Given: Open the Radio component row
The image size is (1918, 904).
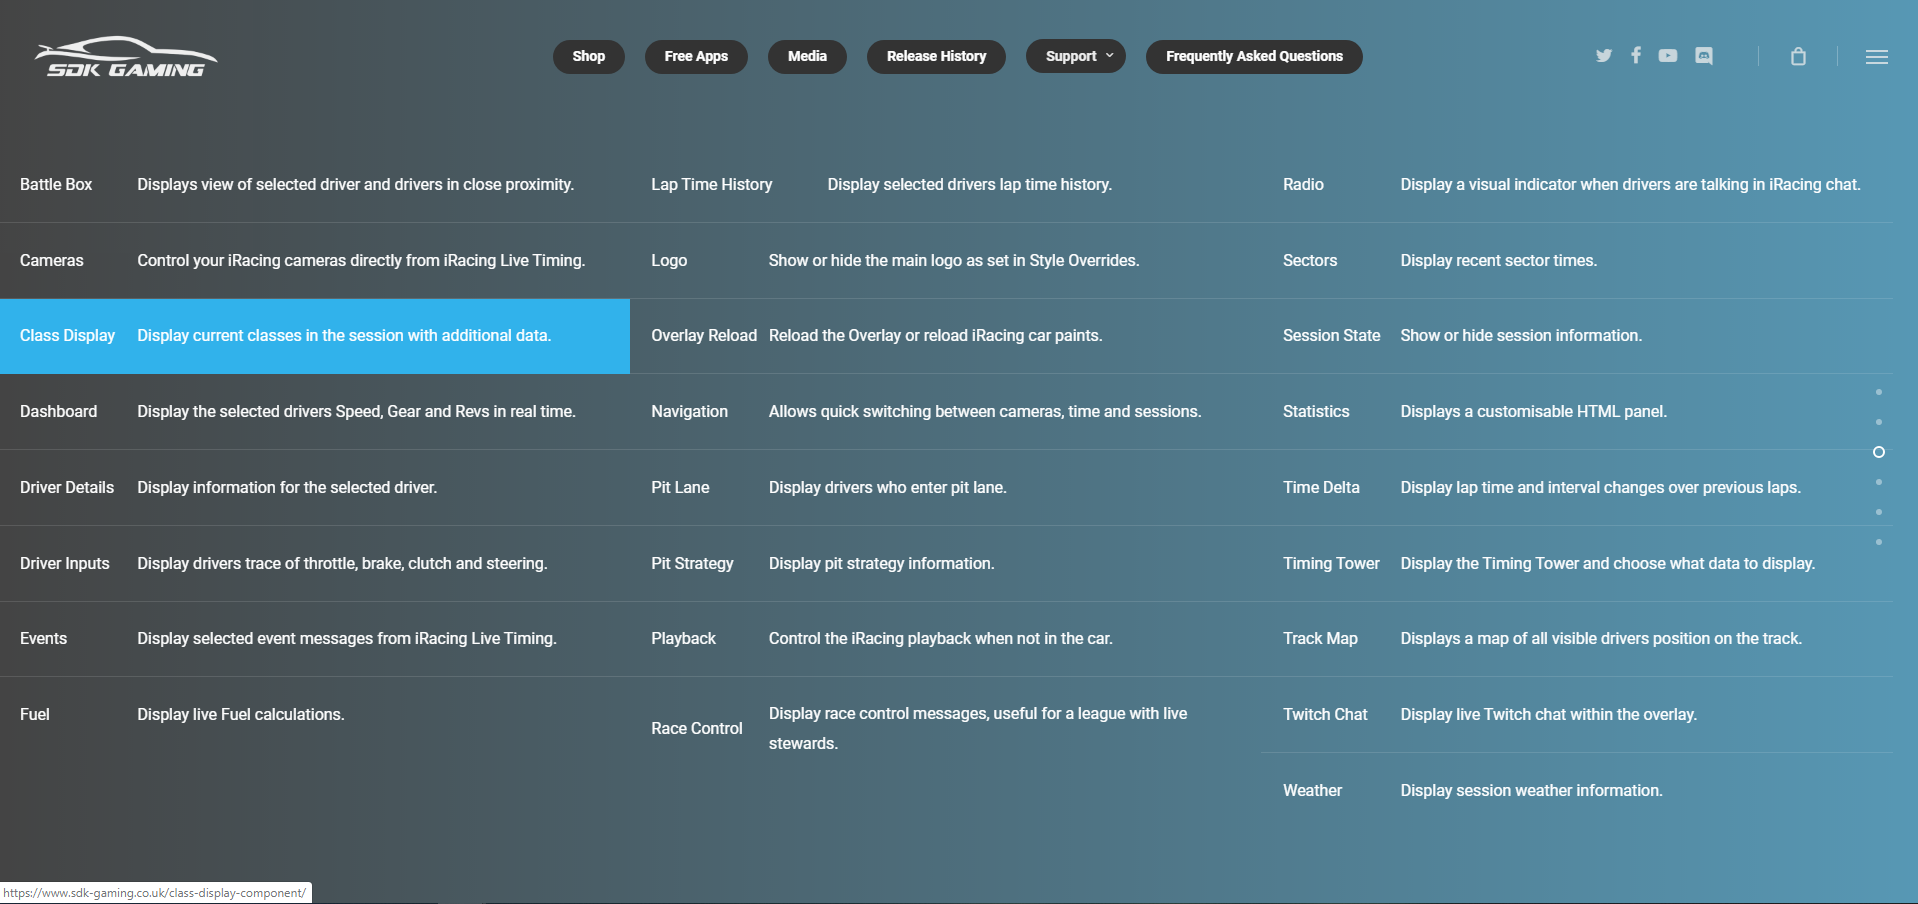Looking at the screenshot, I should (1577, 185).
